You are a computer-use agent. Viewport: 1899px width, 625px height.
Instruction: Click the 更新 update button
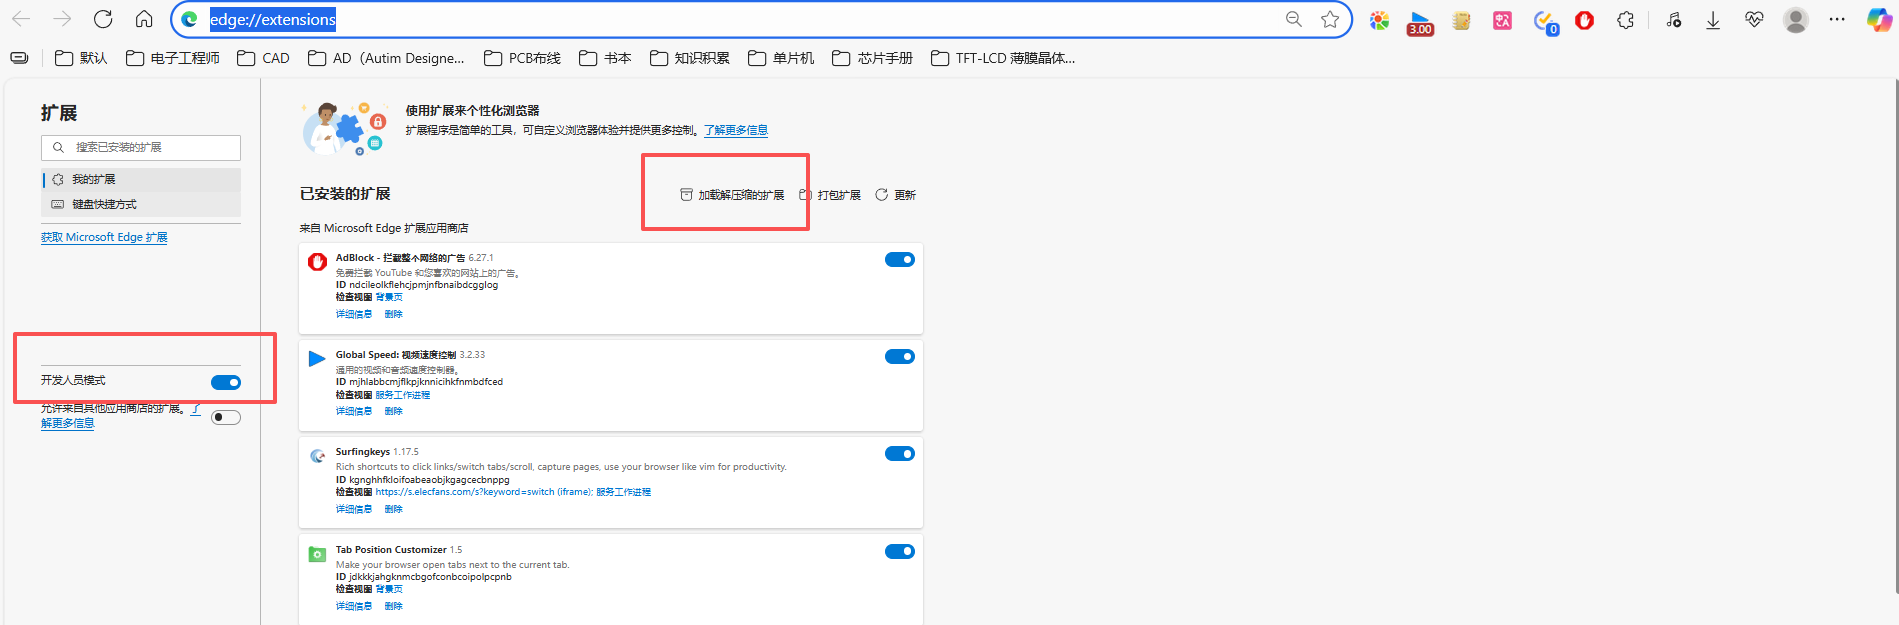point(896,195)
